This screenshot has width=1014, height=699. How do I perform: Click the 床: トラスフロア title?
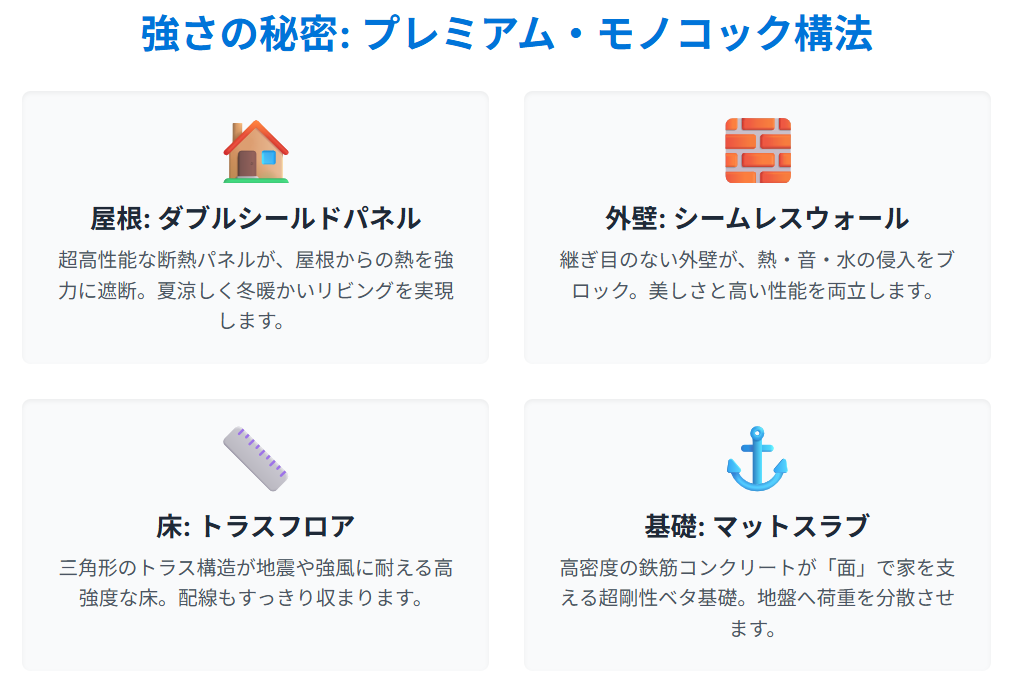pos(255,526)
